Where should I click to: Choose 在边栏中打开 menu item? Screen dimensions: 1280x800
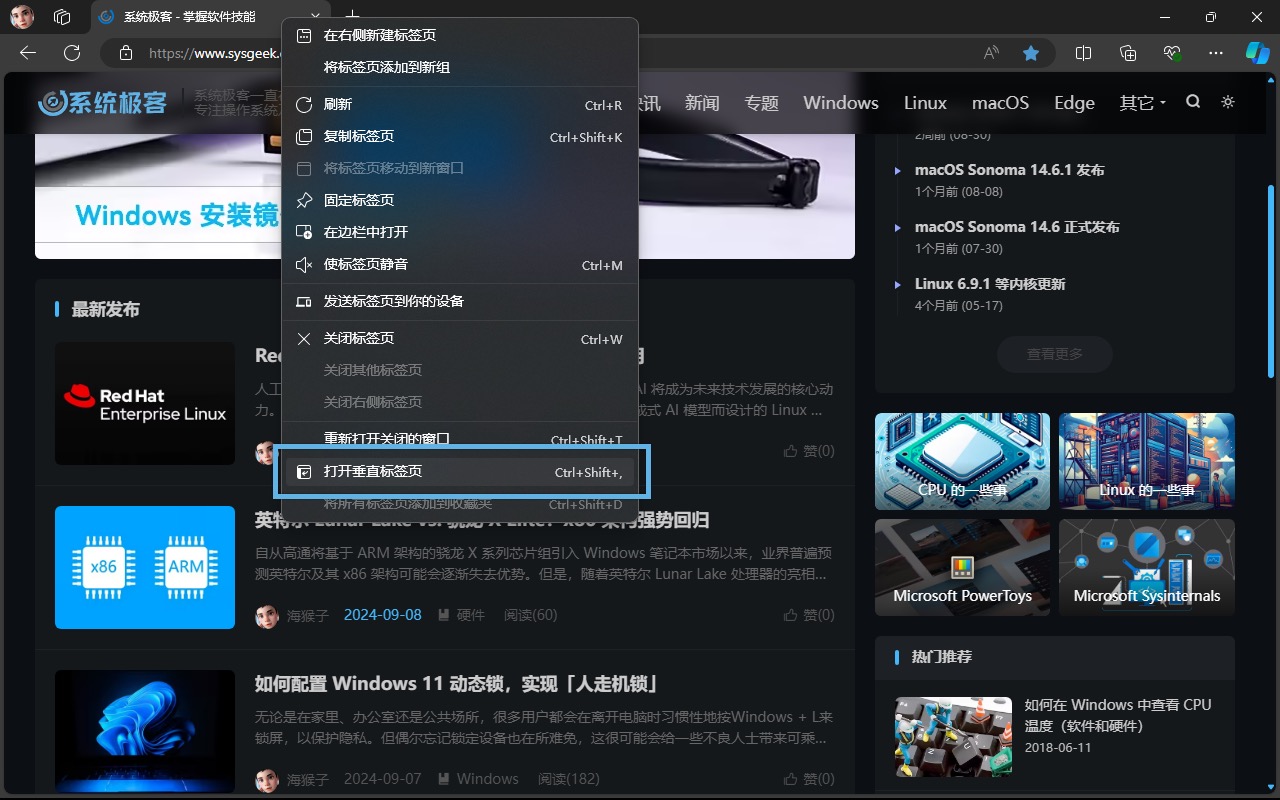(x=460, y=232)
